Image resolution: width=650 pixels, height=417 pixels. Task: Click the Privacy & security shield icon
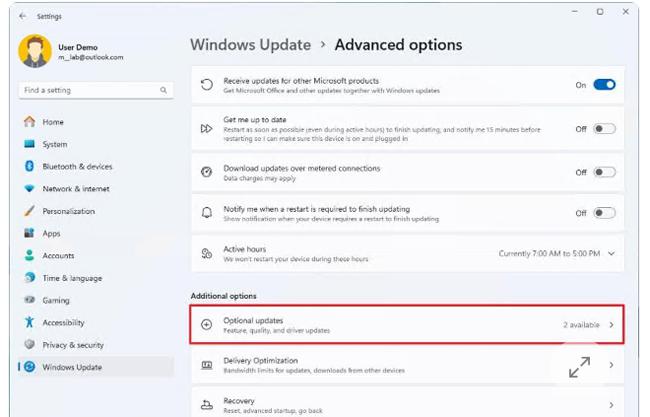pos(29,345)
